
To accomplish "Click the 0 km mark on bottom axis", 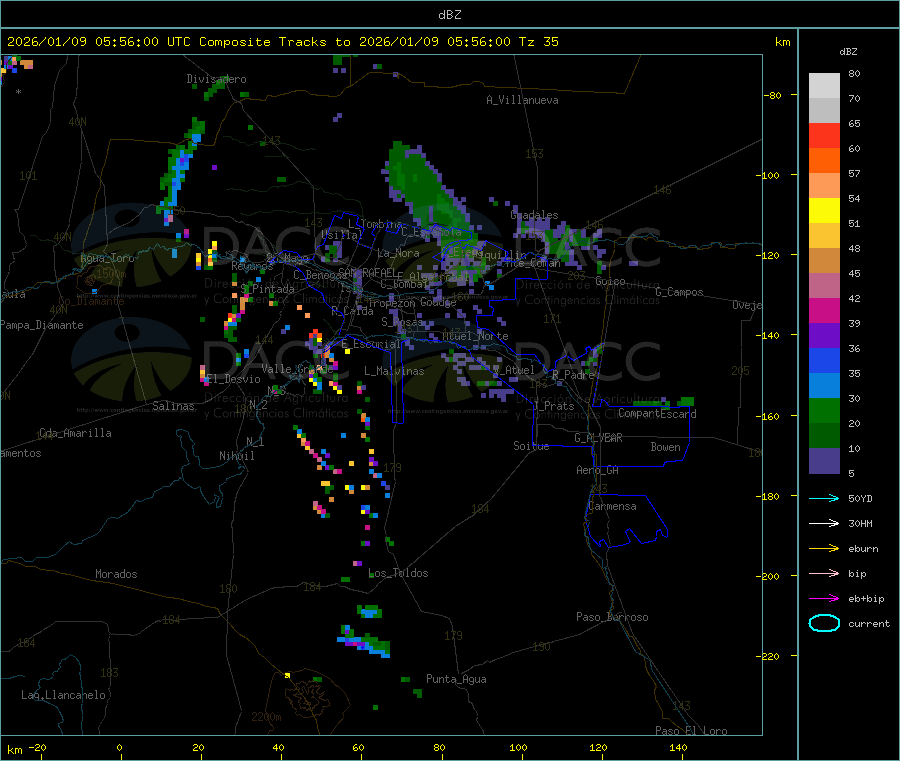I will click(119, 747).
